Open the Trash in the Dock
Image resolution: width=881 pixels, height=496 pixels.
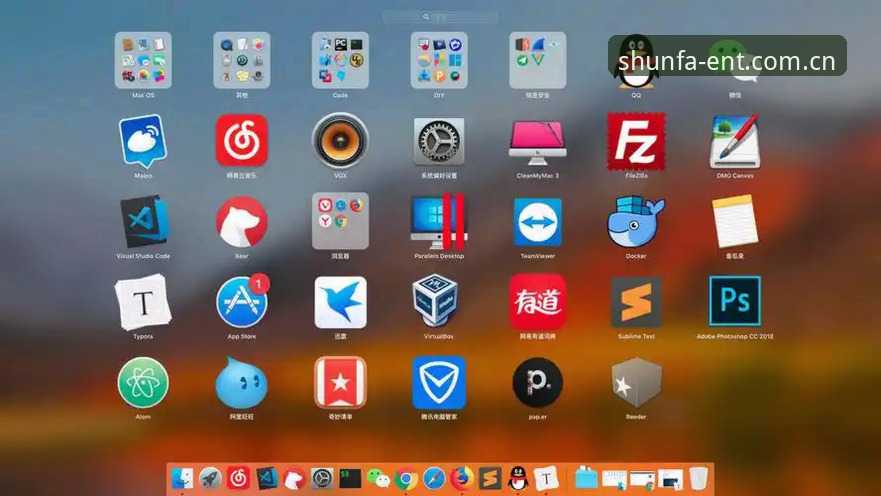[698, 479]
